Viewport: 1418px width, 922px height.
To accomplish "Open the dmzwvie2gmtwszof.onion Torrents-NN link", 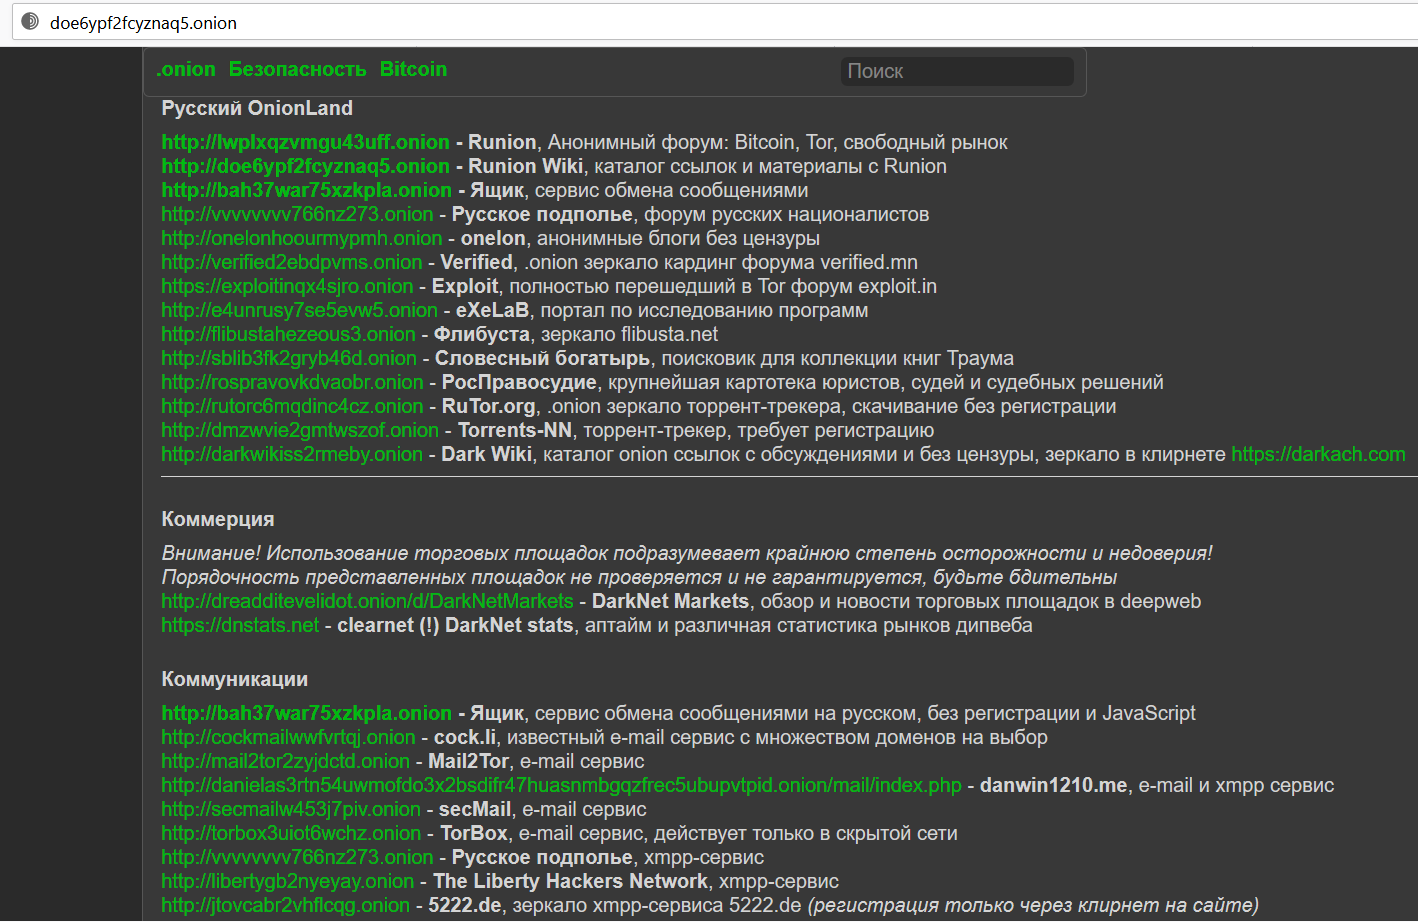I will pyautogui.click(x=300, y=430).
